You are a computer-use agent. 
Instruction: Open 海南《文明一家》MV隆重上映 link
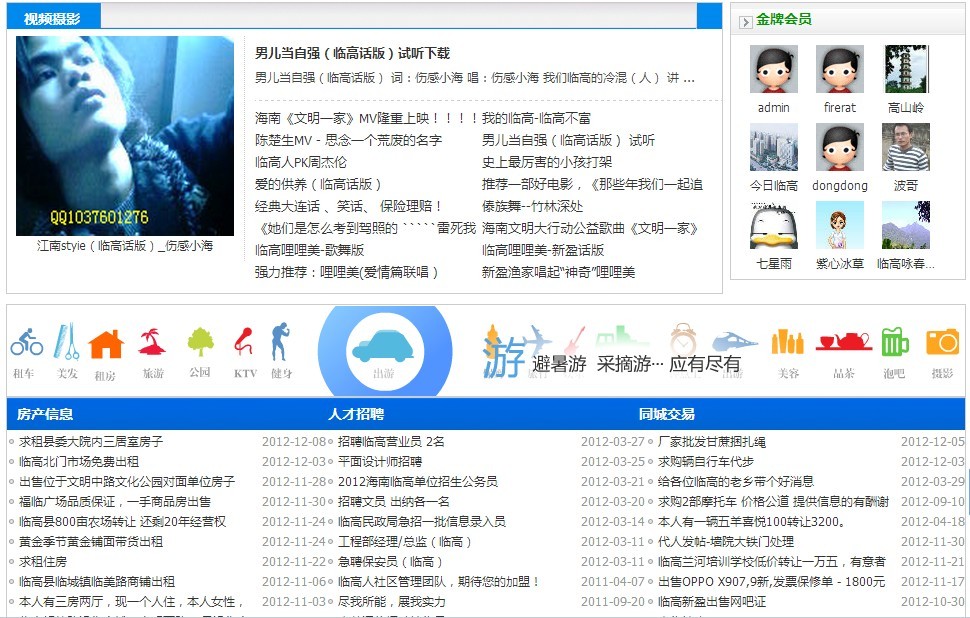[367, 118]
